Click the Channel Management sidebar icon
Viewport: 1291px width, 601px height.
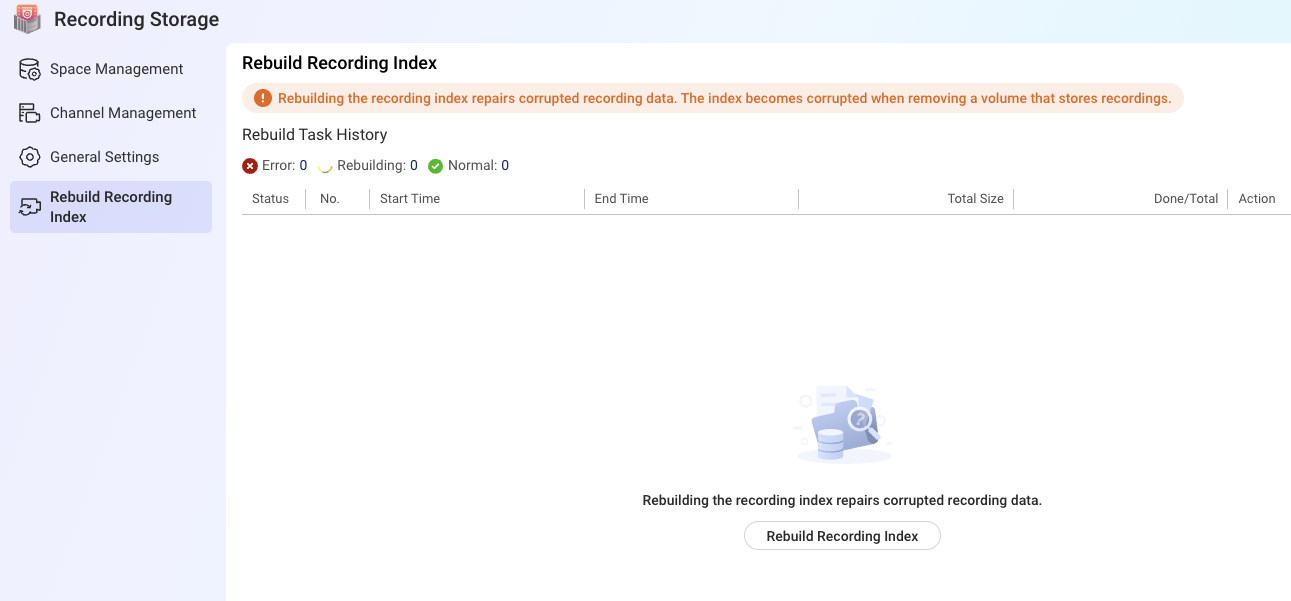pyautogui.click(x=30, y=114)
